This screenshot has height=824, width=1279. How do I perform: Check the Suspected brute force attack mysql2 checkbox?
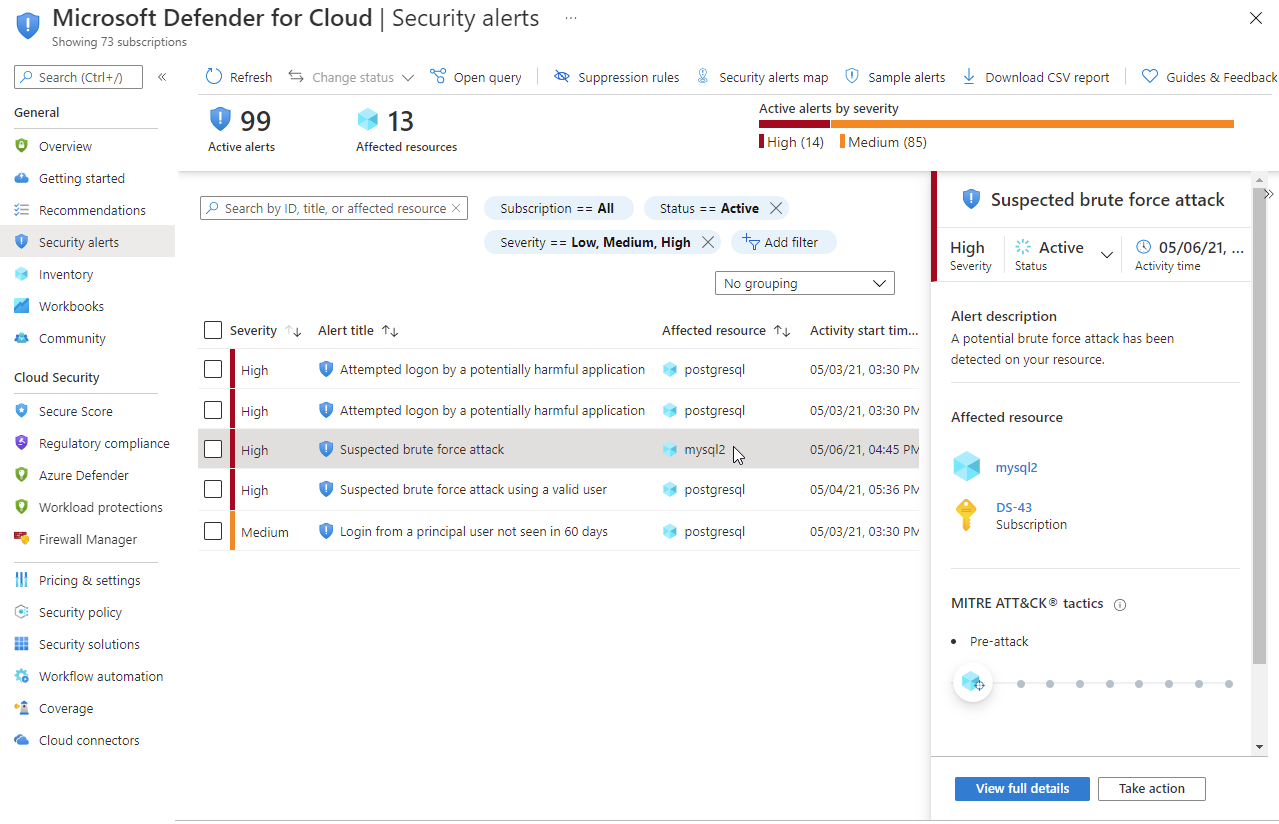coord(213,449)
